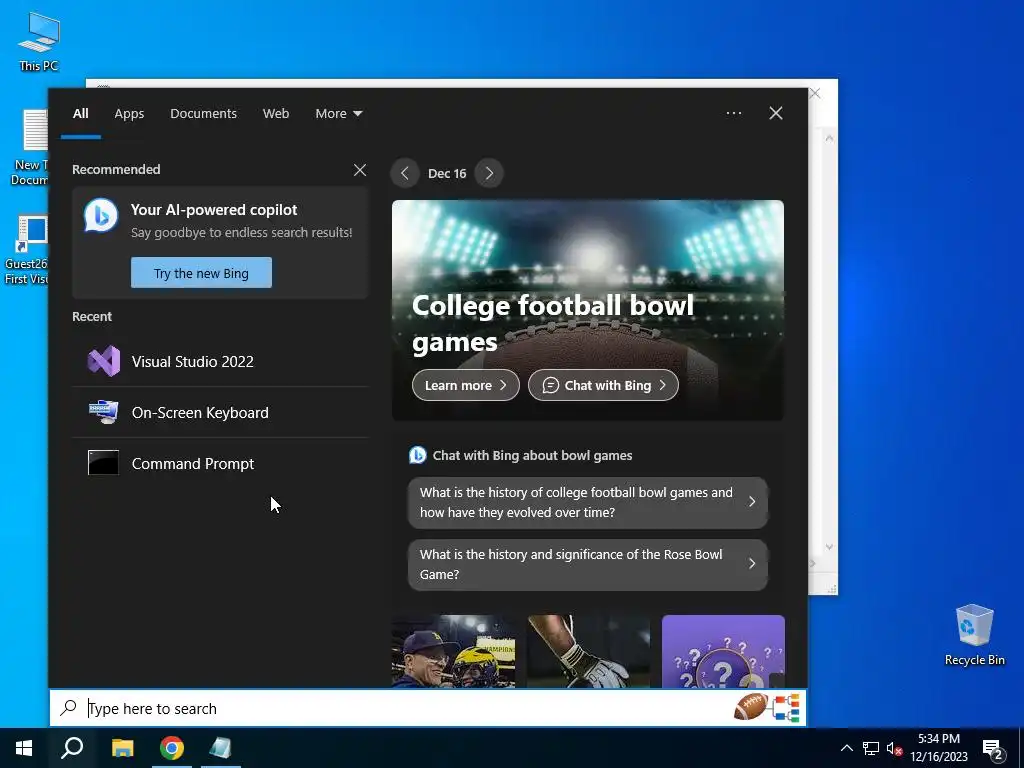
Task: Go to previous day with left arrow
Action: click(x=405, y=173)
